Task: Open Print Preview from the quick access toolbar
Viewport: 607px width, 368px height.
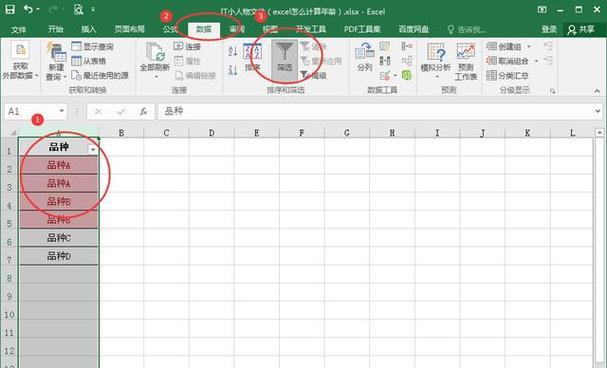Action: click(x=78, y=9)
